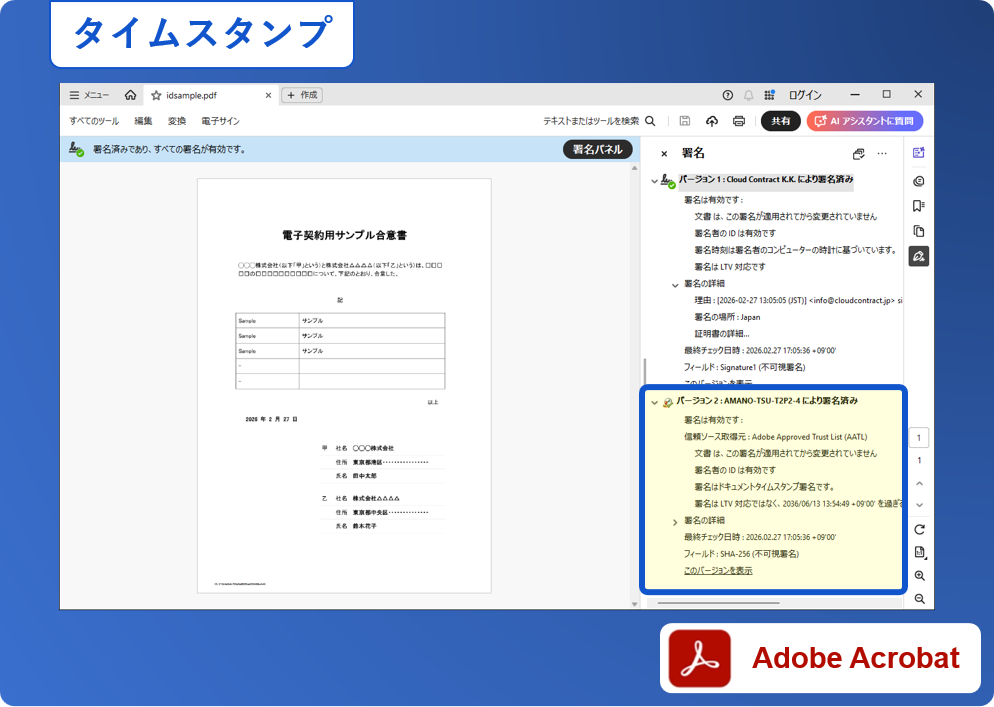
Task: Star the idsample.pdf tab as favorite
Action: 156,95
